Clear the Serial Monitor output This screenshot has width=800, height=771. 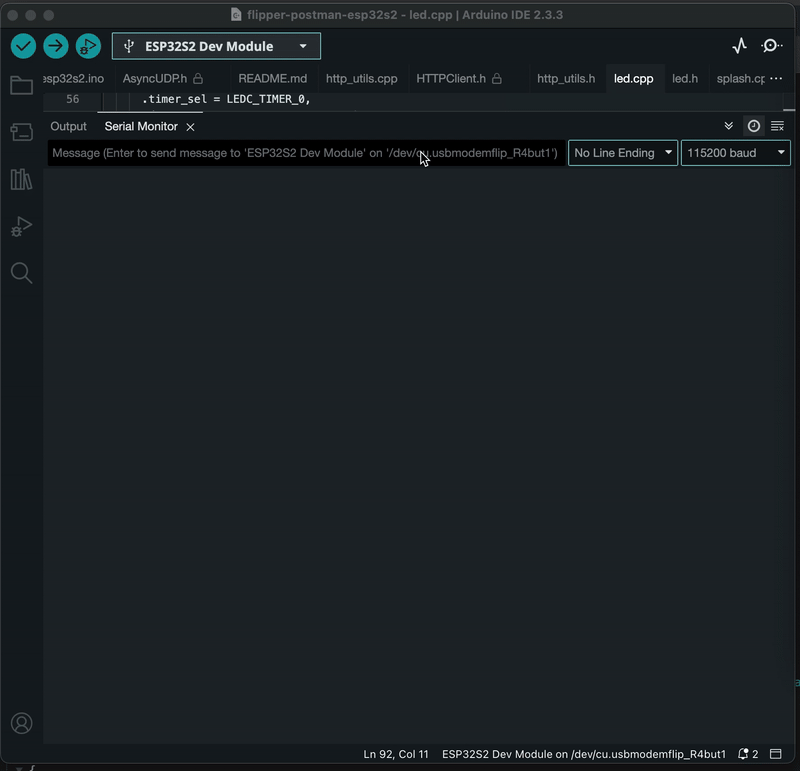click(x=777, y=126)
